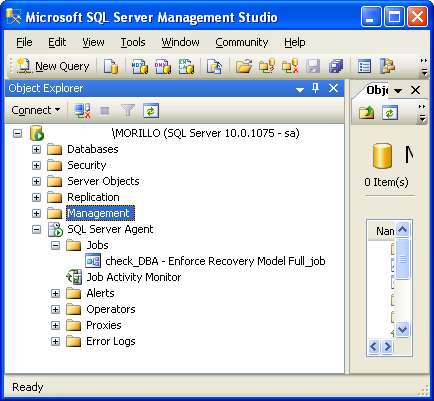Open the Help menu

coord(295,42)
